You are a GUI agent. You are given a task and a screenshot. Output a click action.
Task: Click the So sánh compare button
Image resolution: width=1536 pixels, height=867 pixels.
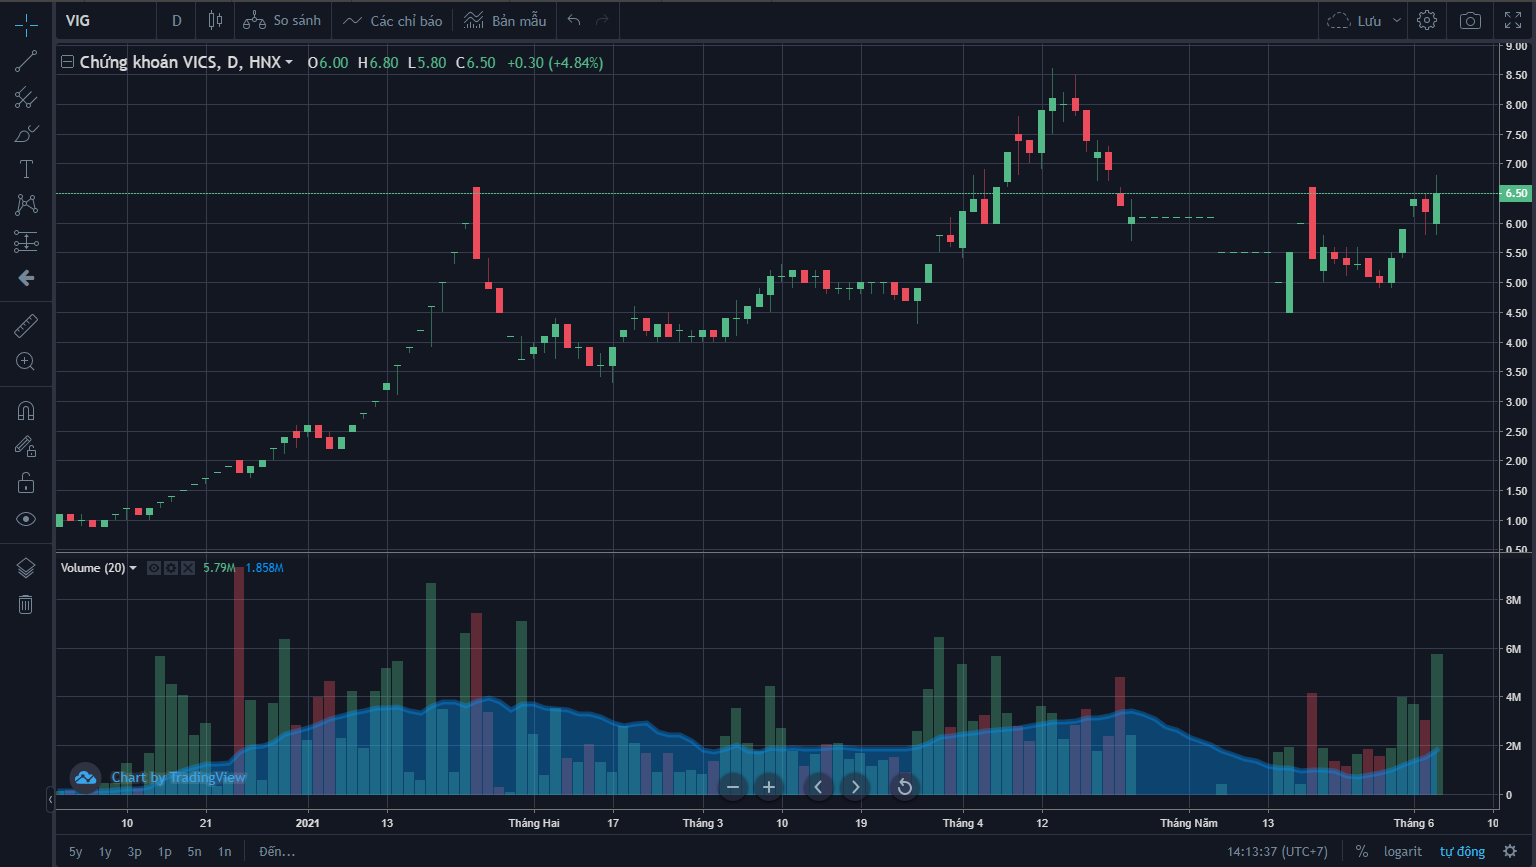[x=282, y=21]
